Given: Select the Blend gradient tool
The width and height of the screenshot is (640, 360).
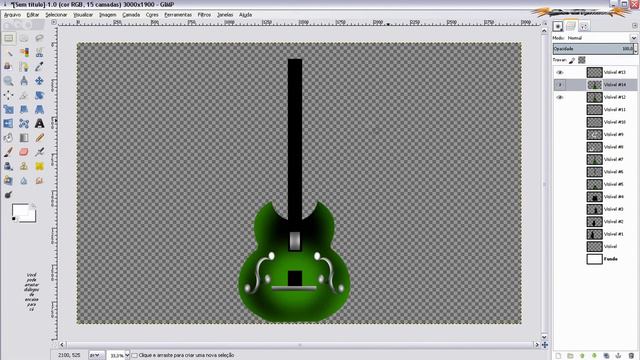Looking at the screenshot, I should coord(24,138).
